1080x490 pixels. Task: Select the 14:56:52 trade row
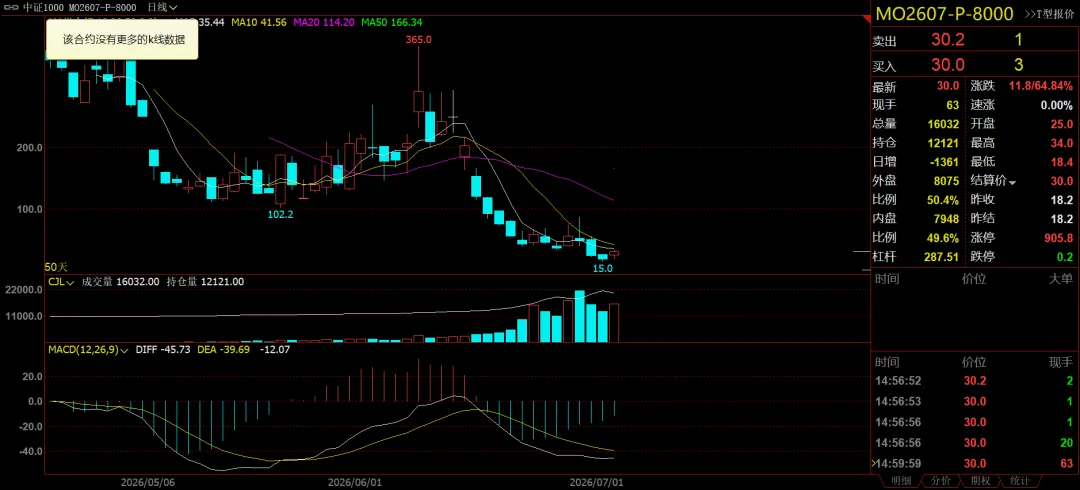click(975, 380)
